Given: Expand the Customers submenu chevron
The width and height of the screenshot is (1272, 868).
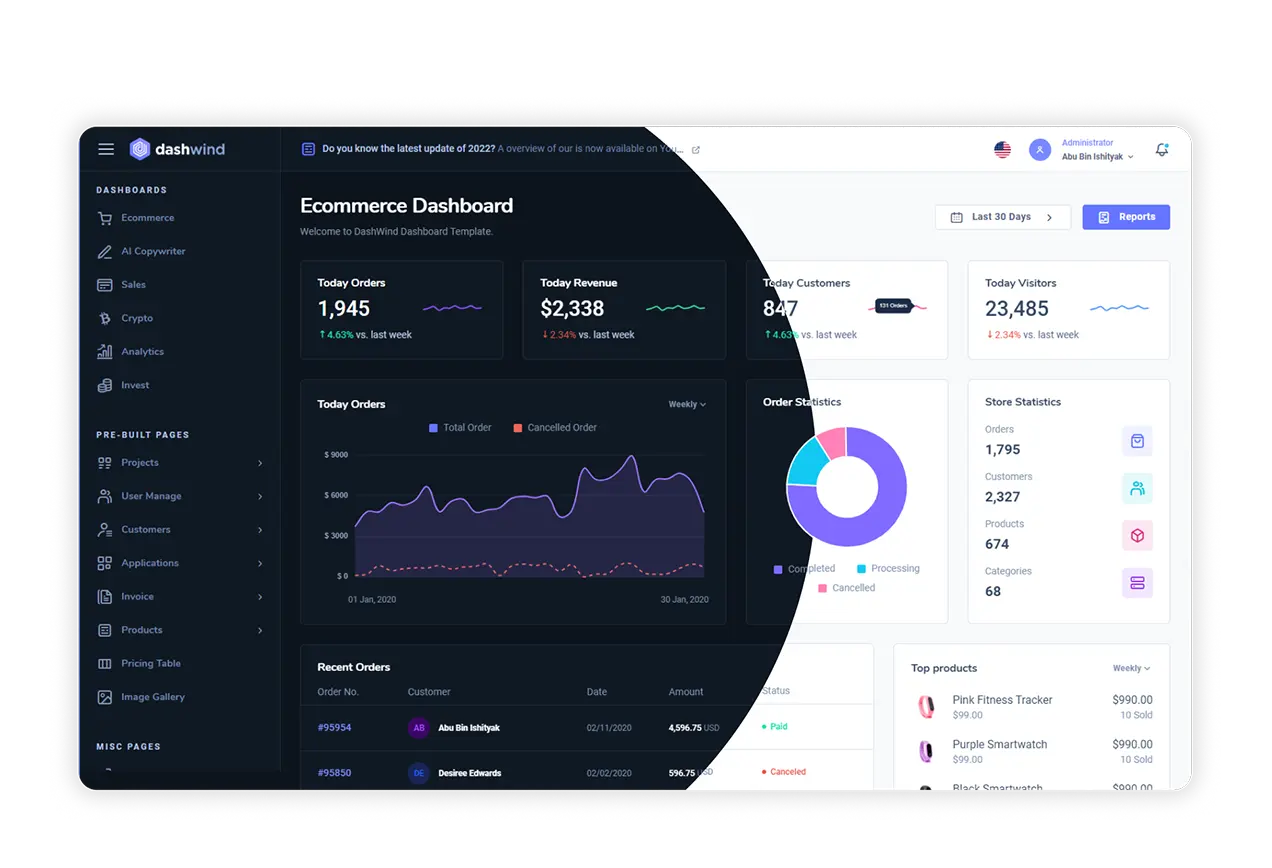Looking at the screenshot, I should point(260,530).
